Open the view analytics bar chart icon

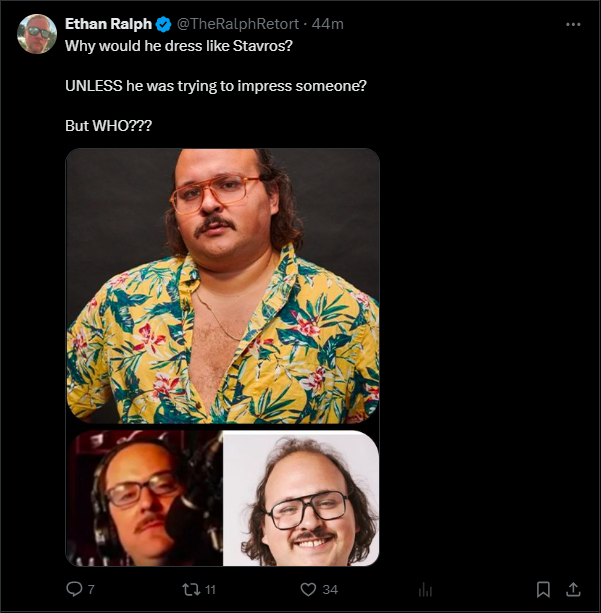pyautogui.click(x=424, y=589)
